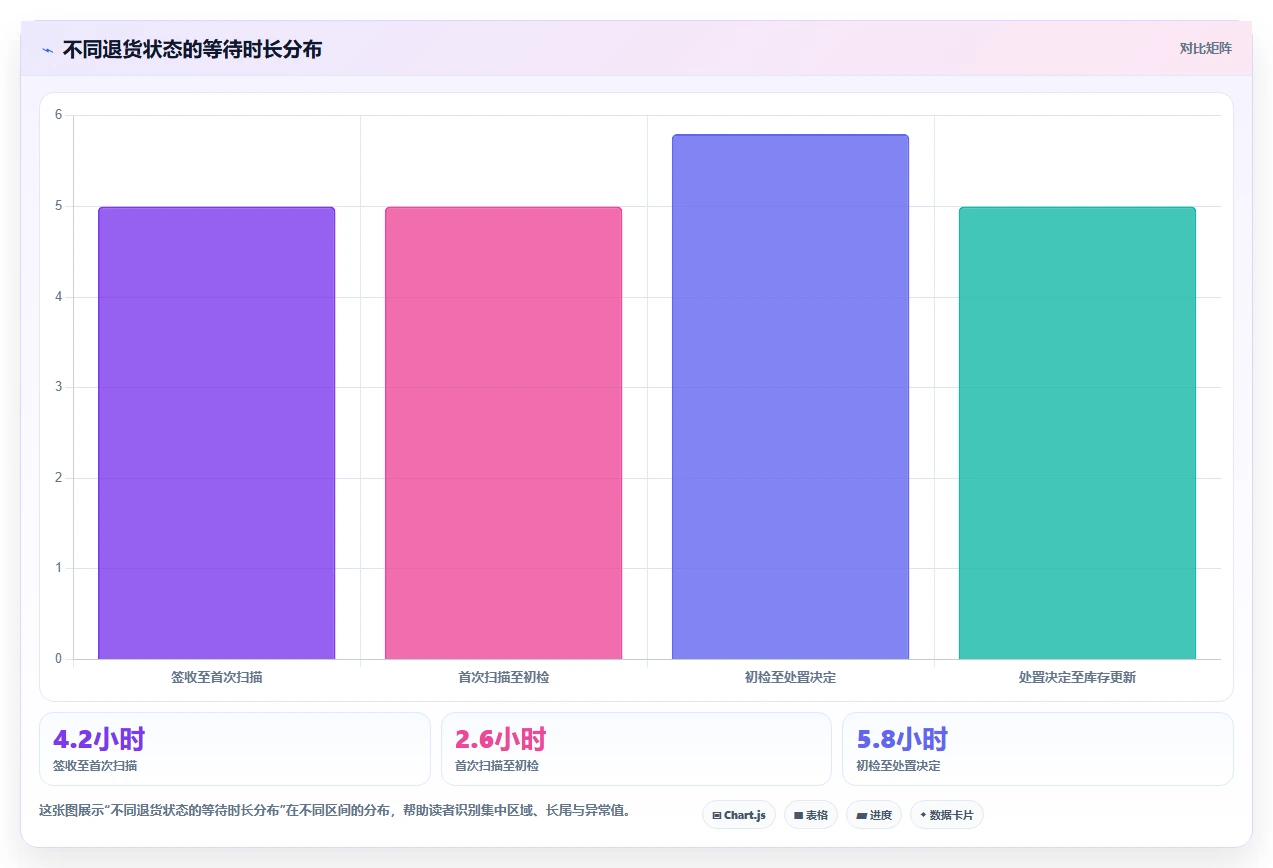Click the chart title 不同退货状态的等待时长分布
The image size is (1273, 868).
[x=192, y=49]
